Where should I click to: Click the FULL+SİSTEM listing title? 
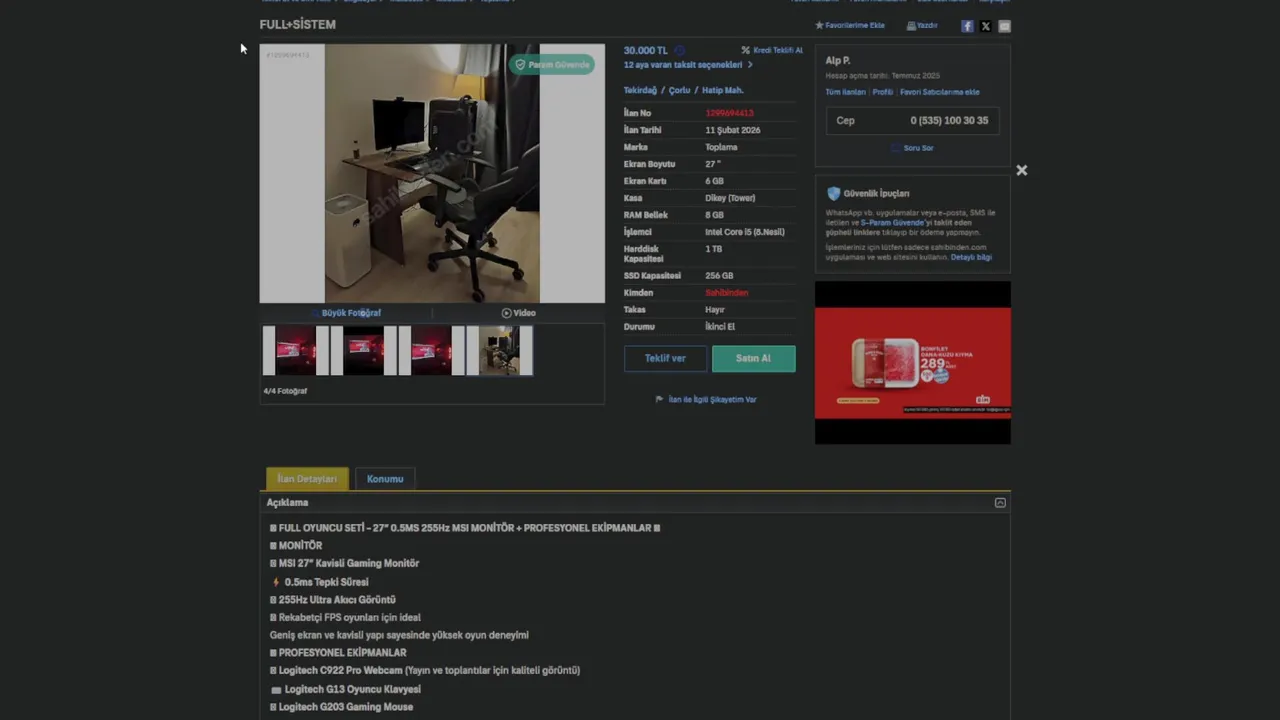click(x=298, y=24)
